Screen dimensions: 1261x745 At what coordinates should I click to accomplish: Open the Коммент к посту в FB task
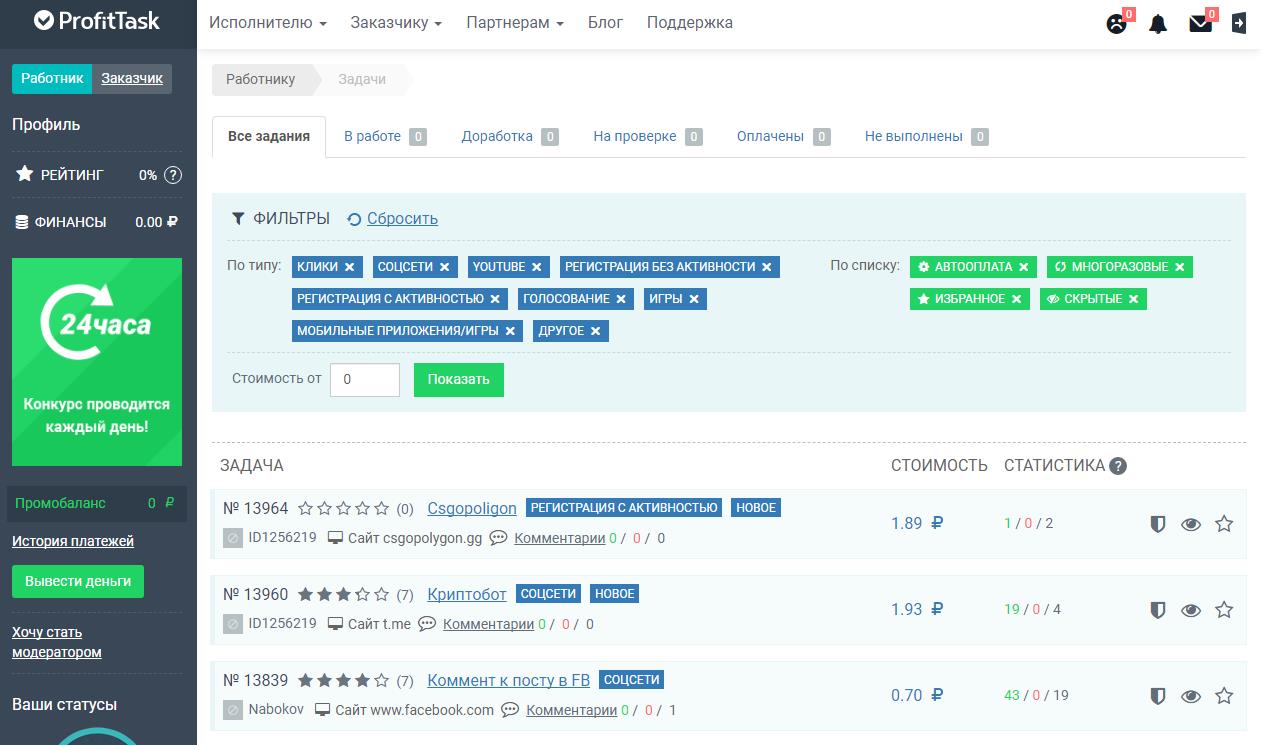[x=509, y=680]
